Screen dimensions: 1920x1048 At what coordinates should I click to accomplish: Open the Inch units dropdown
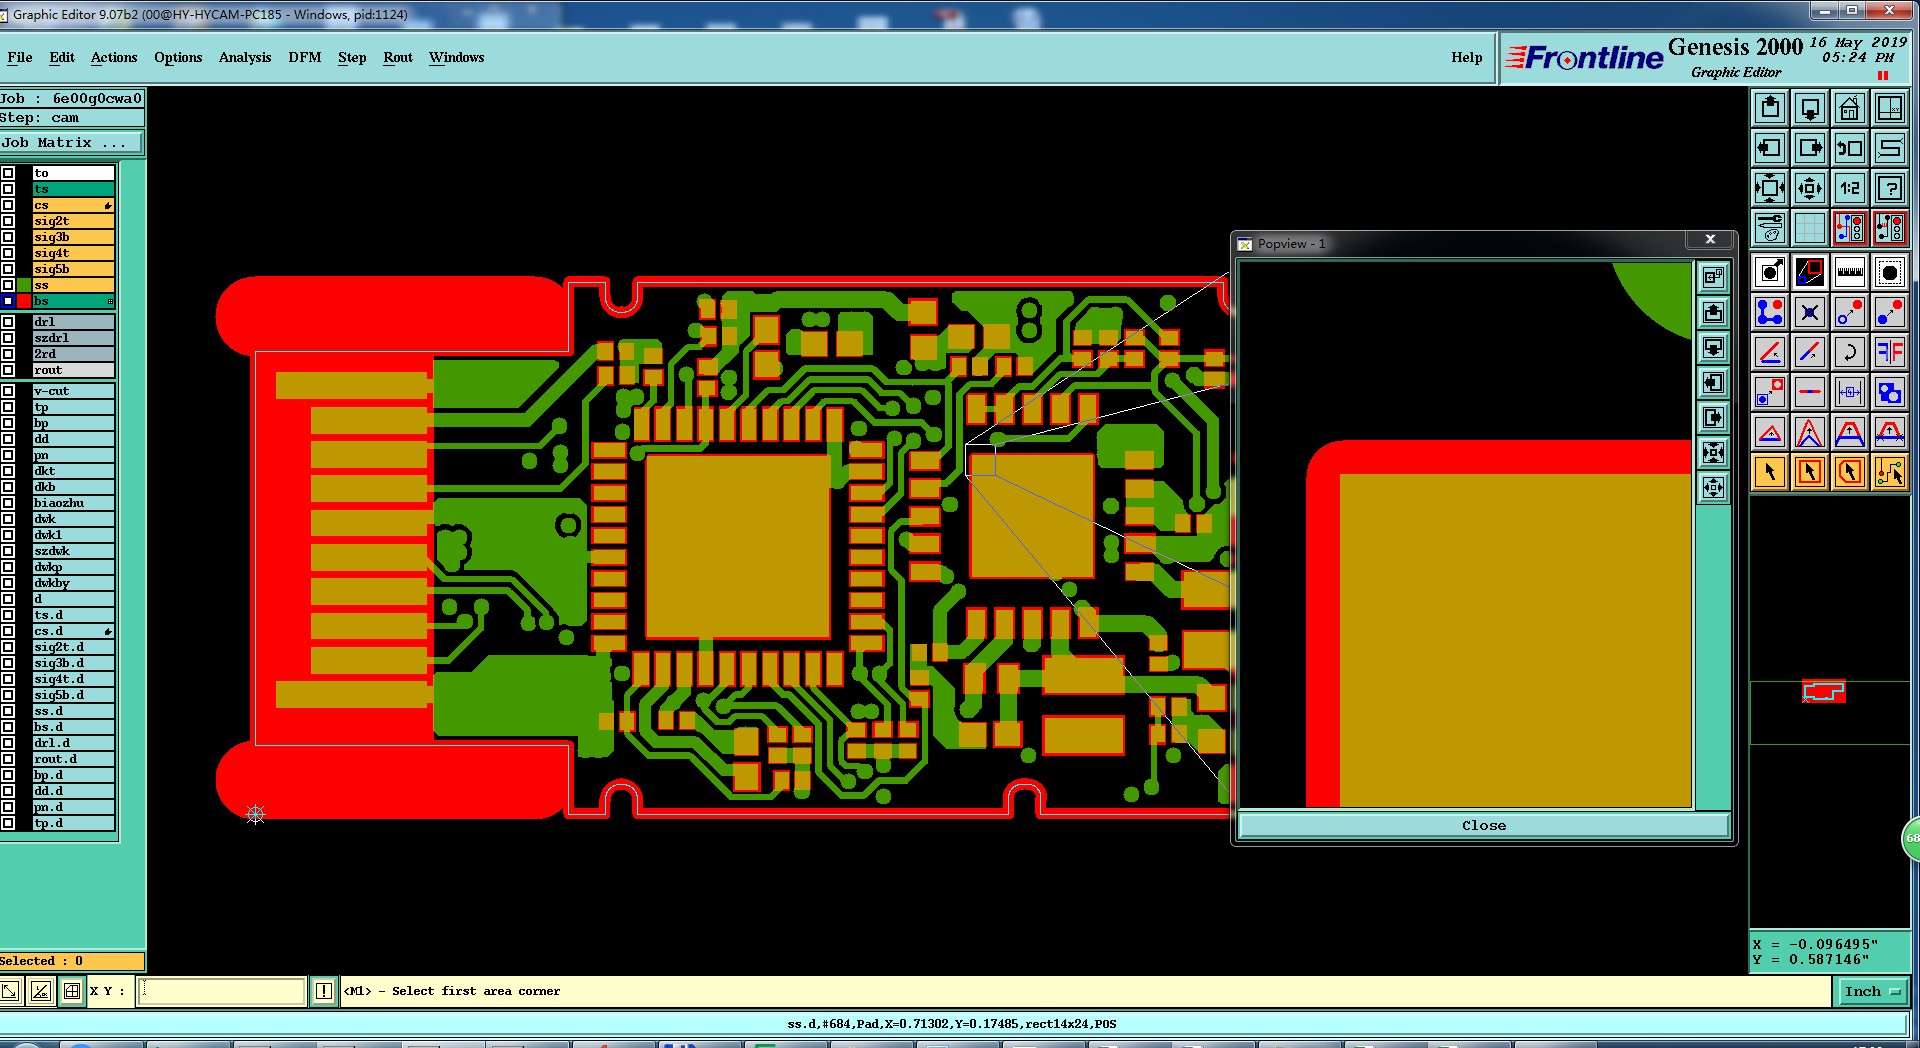tap(1871, 991)
